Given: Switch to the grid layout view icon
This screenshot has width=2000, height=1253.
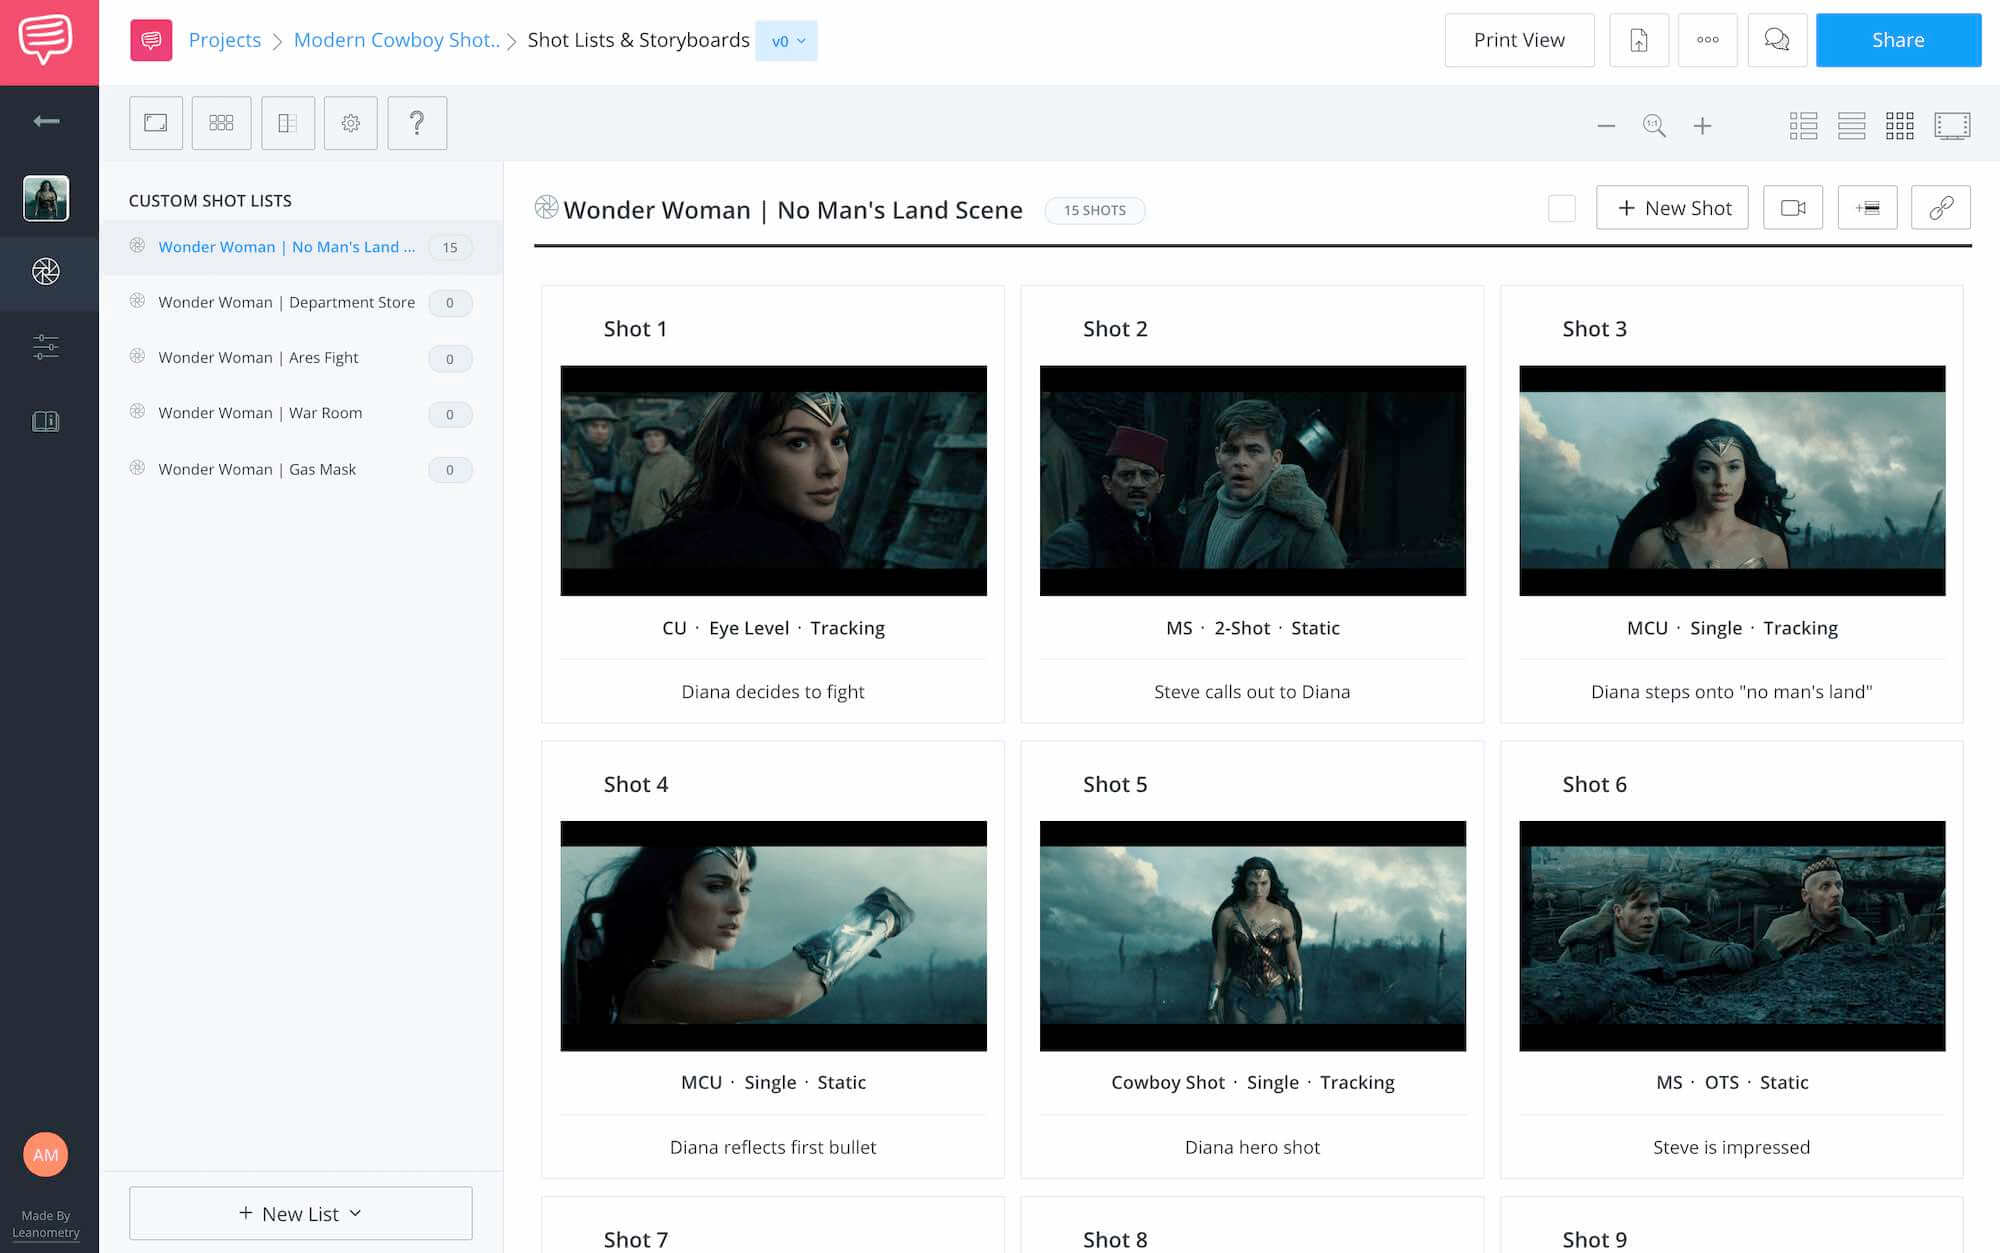Looking at the screenshot, I should [x=1899, y=126].
